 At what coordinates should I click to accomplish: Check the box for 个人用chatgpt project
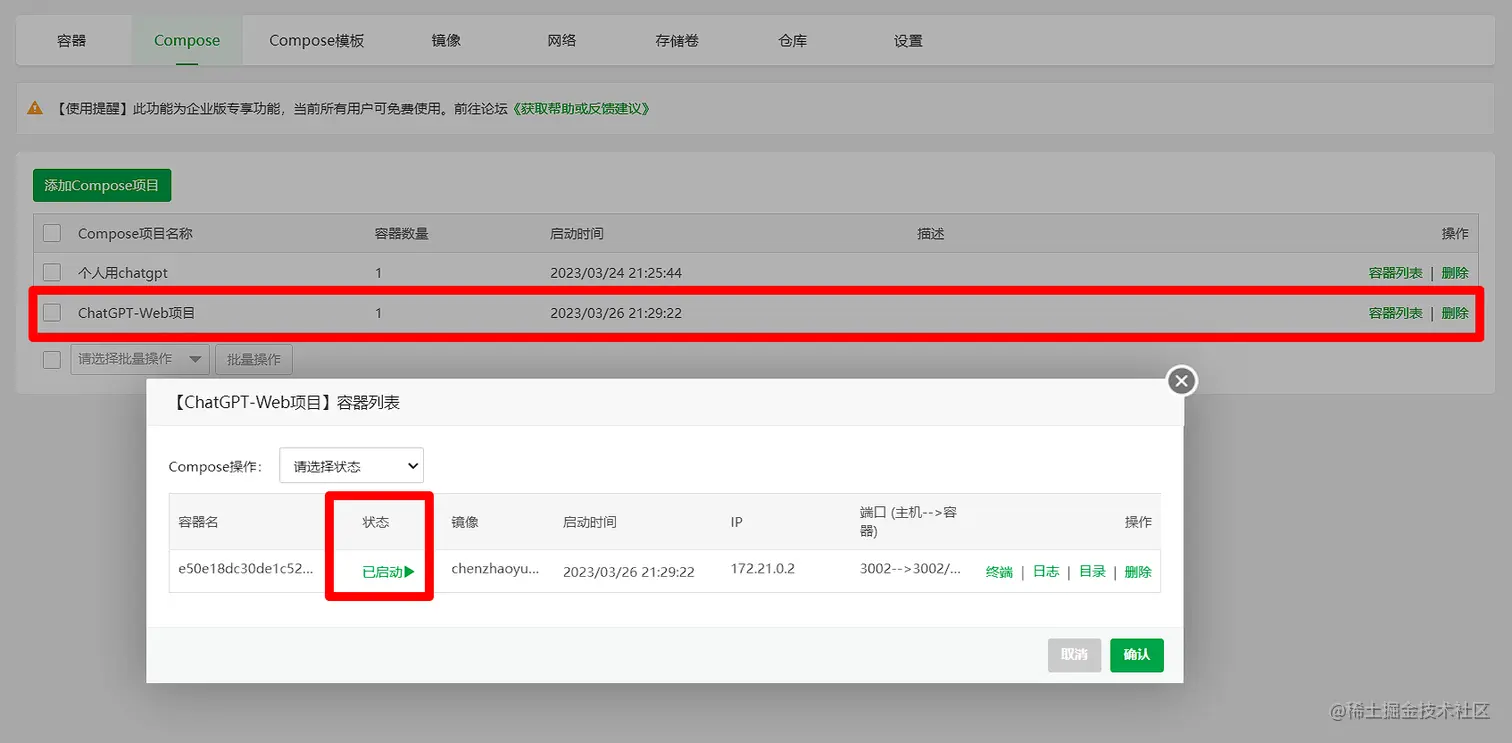[52, 272]
